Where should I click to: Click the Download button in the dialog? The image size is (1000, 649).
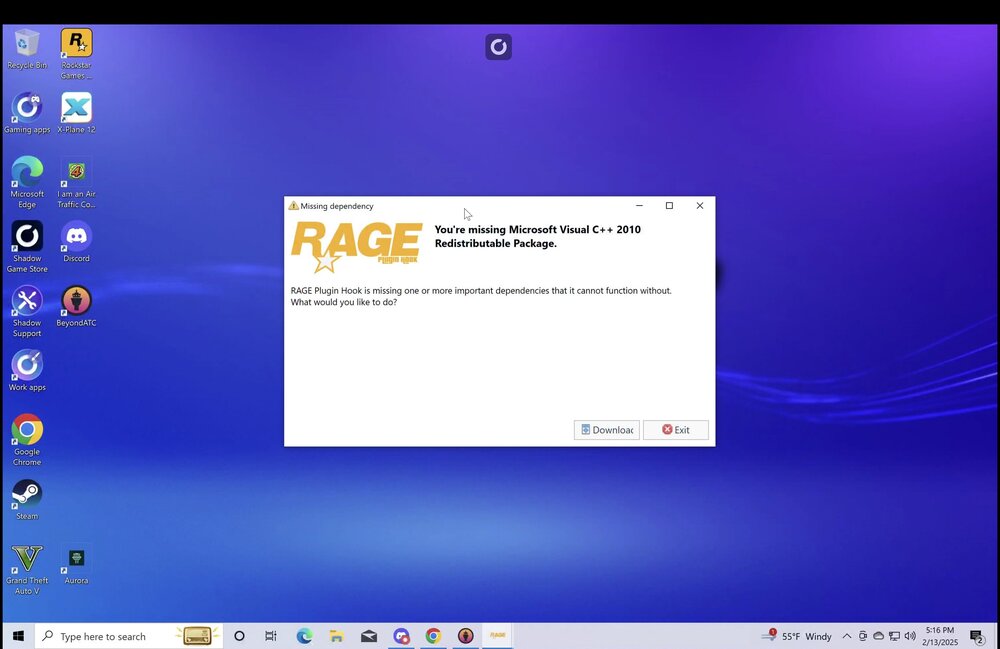coord(606,429)
